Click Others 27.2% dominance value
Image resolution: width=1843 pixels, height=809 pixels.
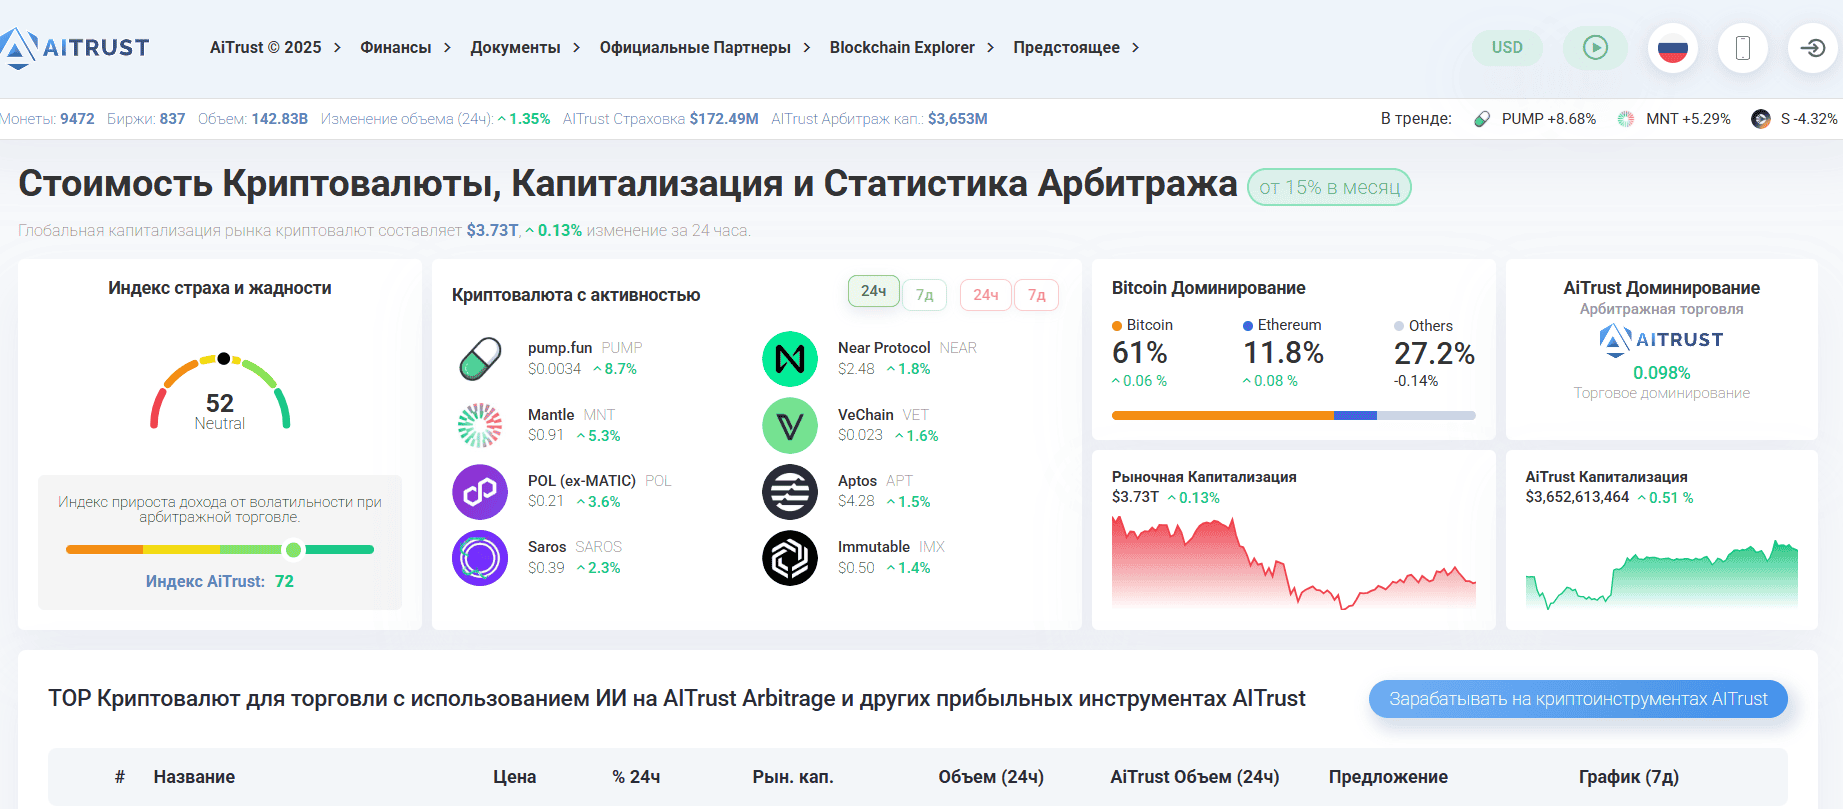[1434, 353]
